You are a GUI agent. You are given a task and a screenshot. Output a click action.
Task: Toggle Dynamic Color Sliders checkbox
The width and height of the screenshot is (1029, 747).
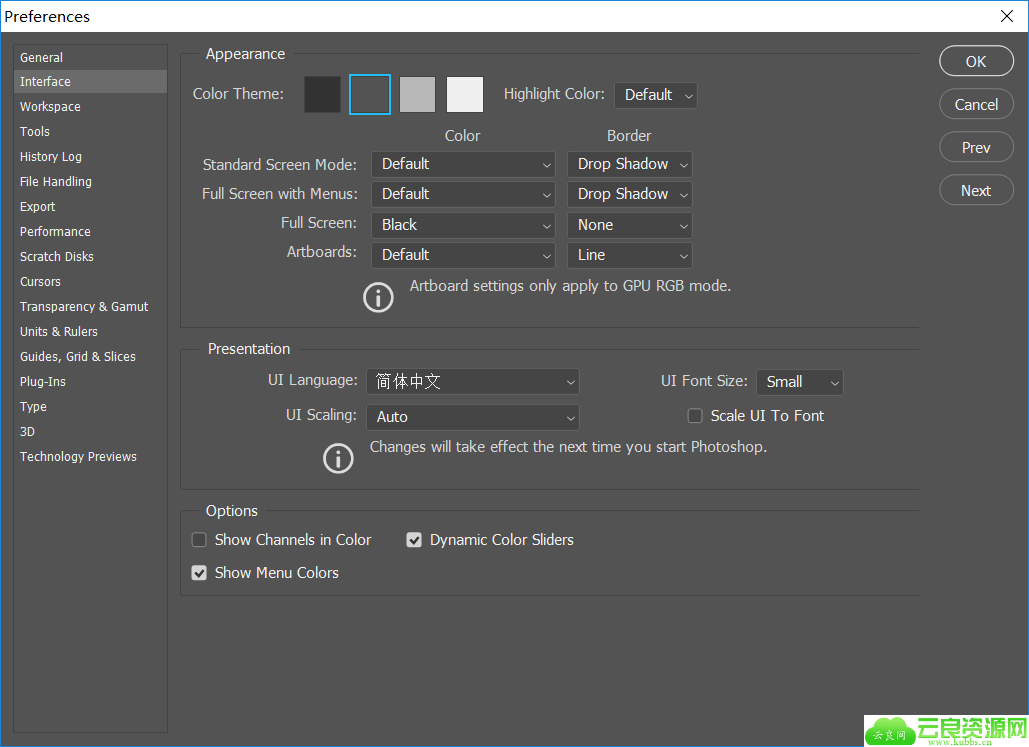point(414,540)
